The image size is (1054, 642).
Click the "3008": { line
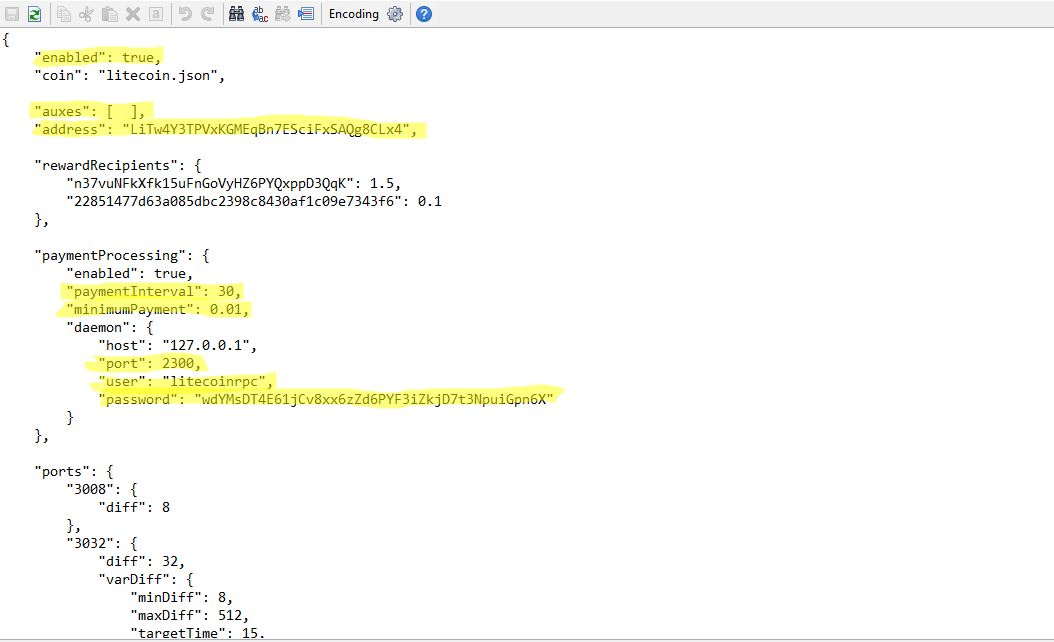point(102,489)
